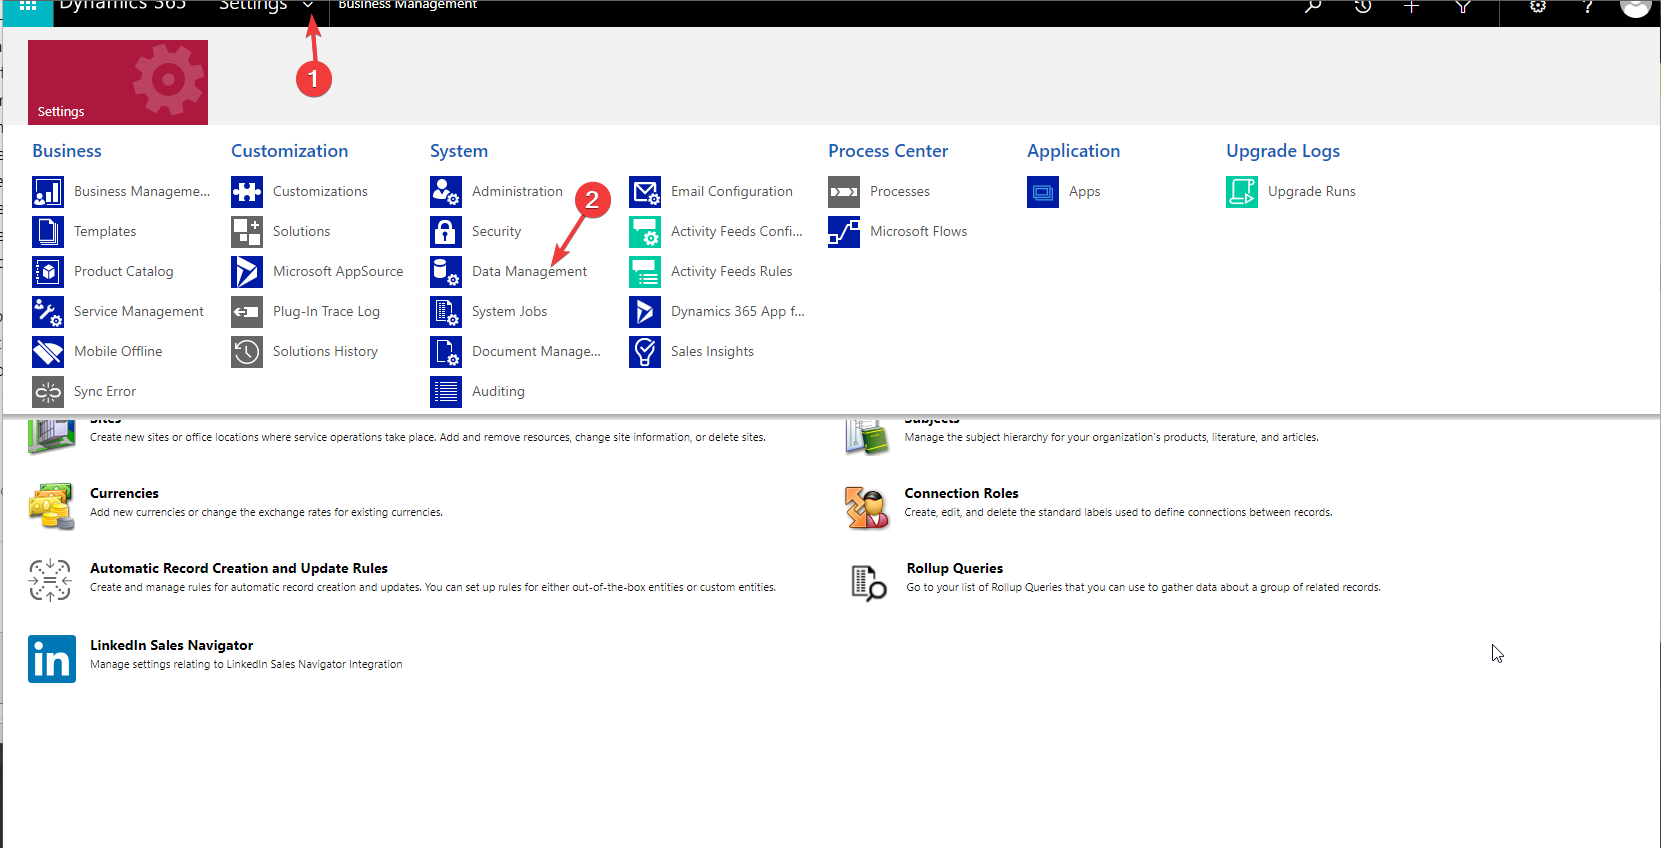
Task: Open Security lock icon
Action: pos(446,231)
